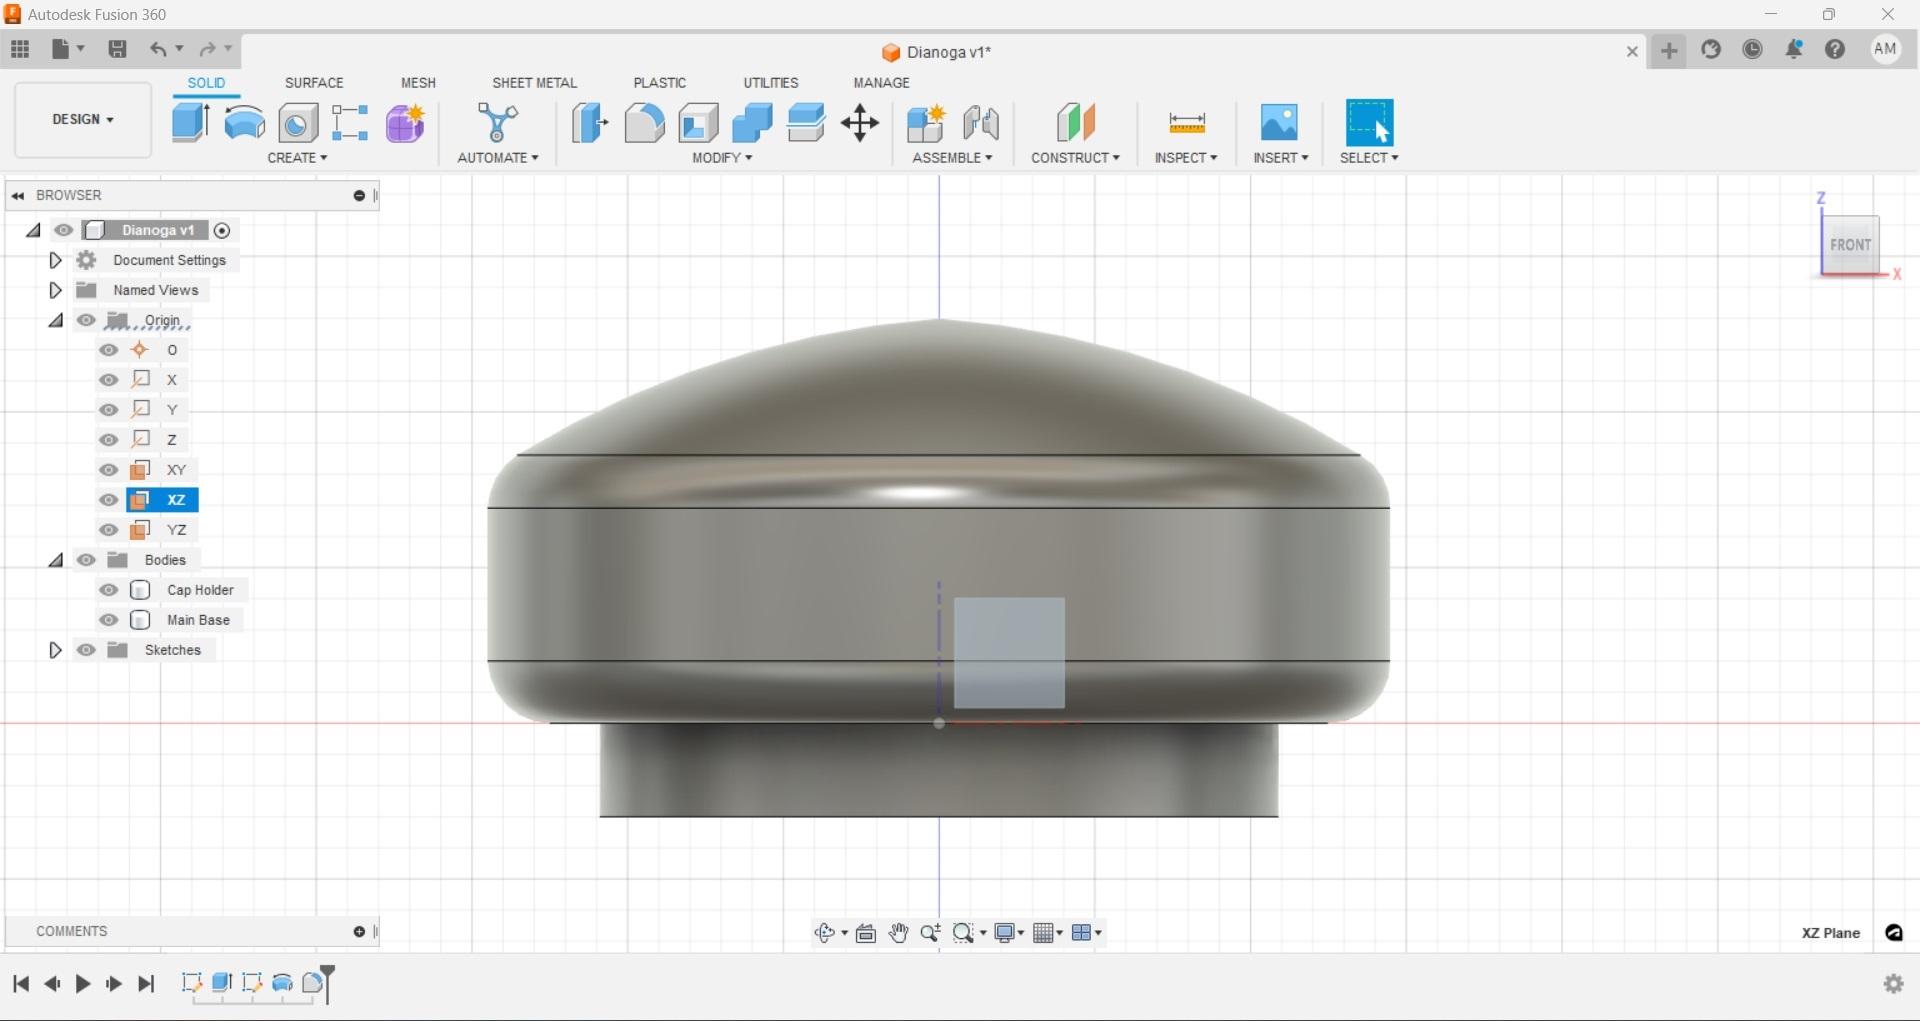The image size is (1924, 1021).
Task: Hide the Main Base body
Action: [x=109, y=620]
